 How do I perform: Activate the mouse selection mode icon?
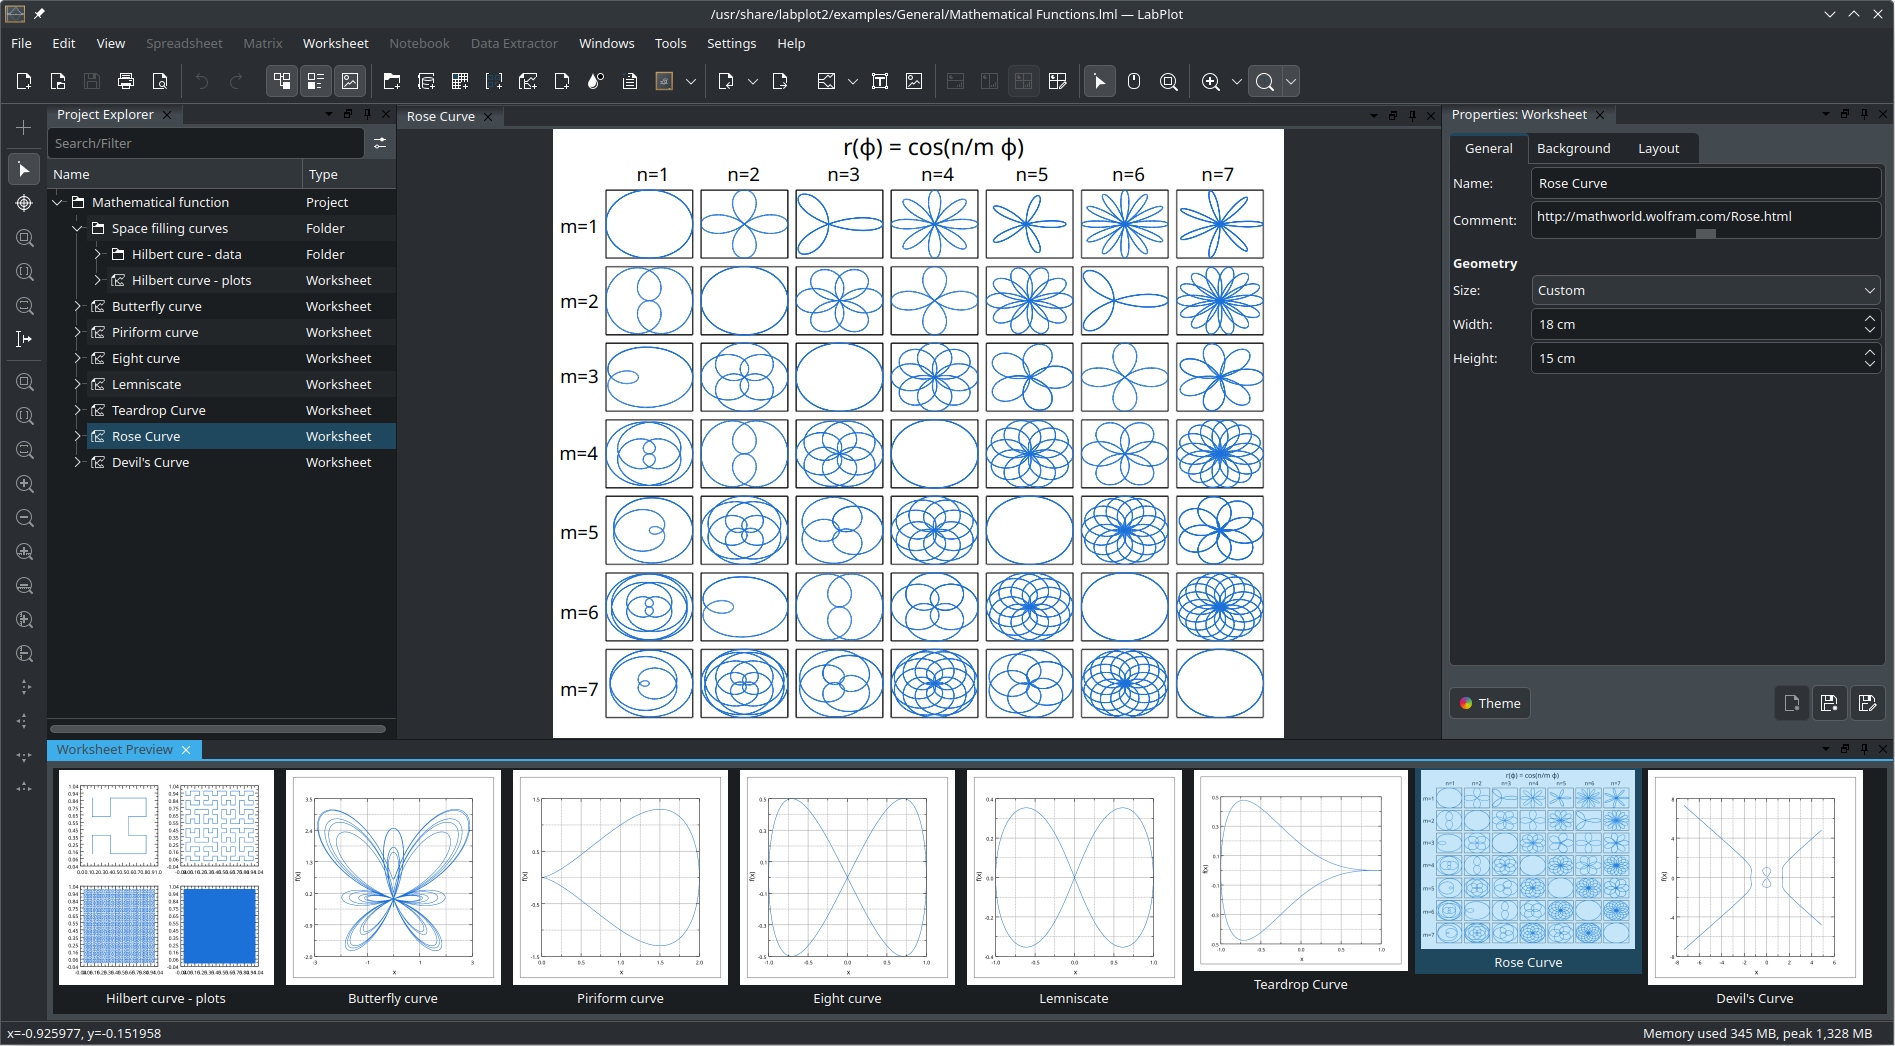click(x=1099, y=81)
